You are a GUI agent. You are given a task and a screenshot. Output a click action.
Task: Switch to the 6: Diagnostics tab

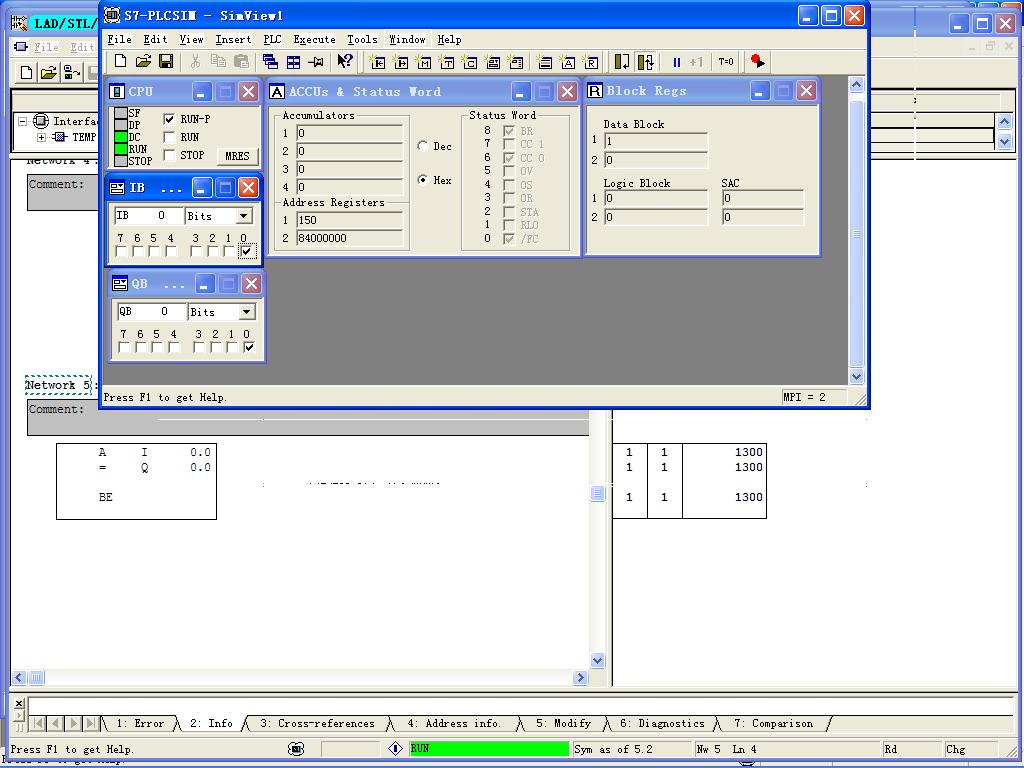pyautogui.click(x=662, y=724)
